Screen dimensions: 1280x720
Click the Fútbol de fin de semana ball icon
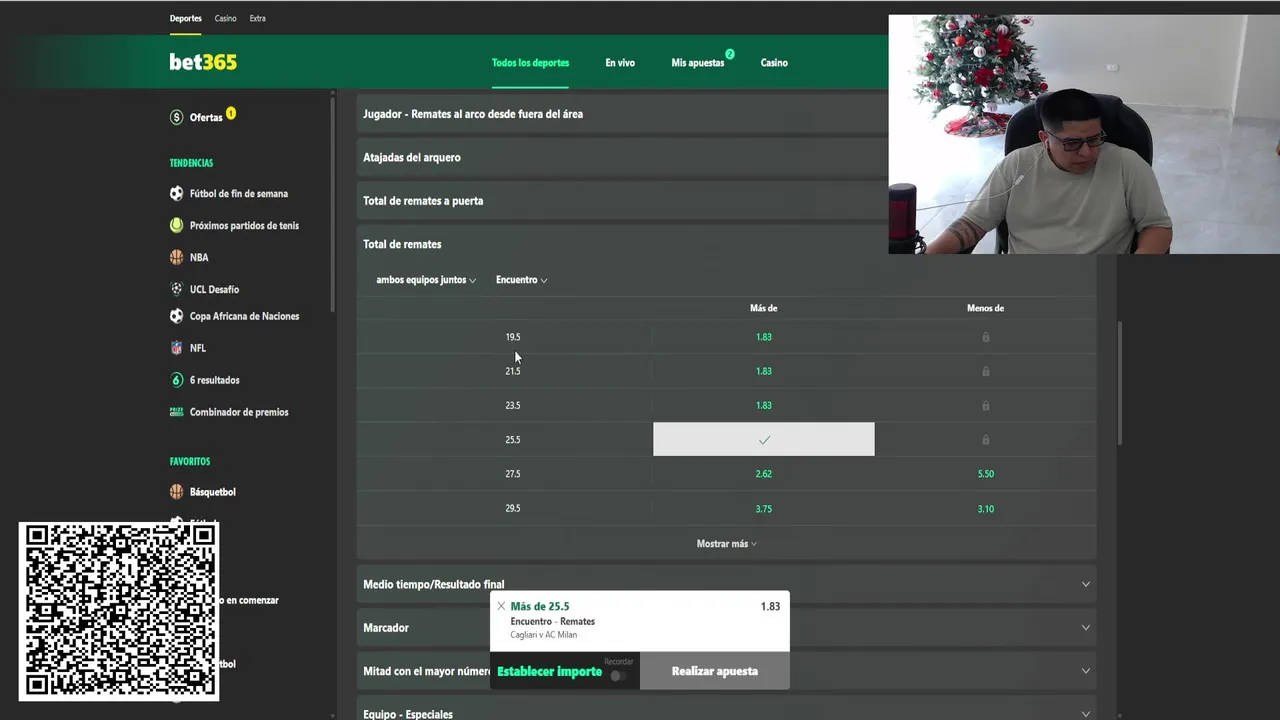click(177, 194)
